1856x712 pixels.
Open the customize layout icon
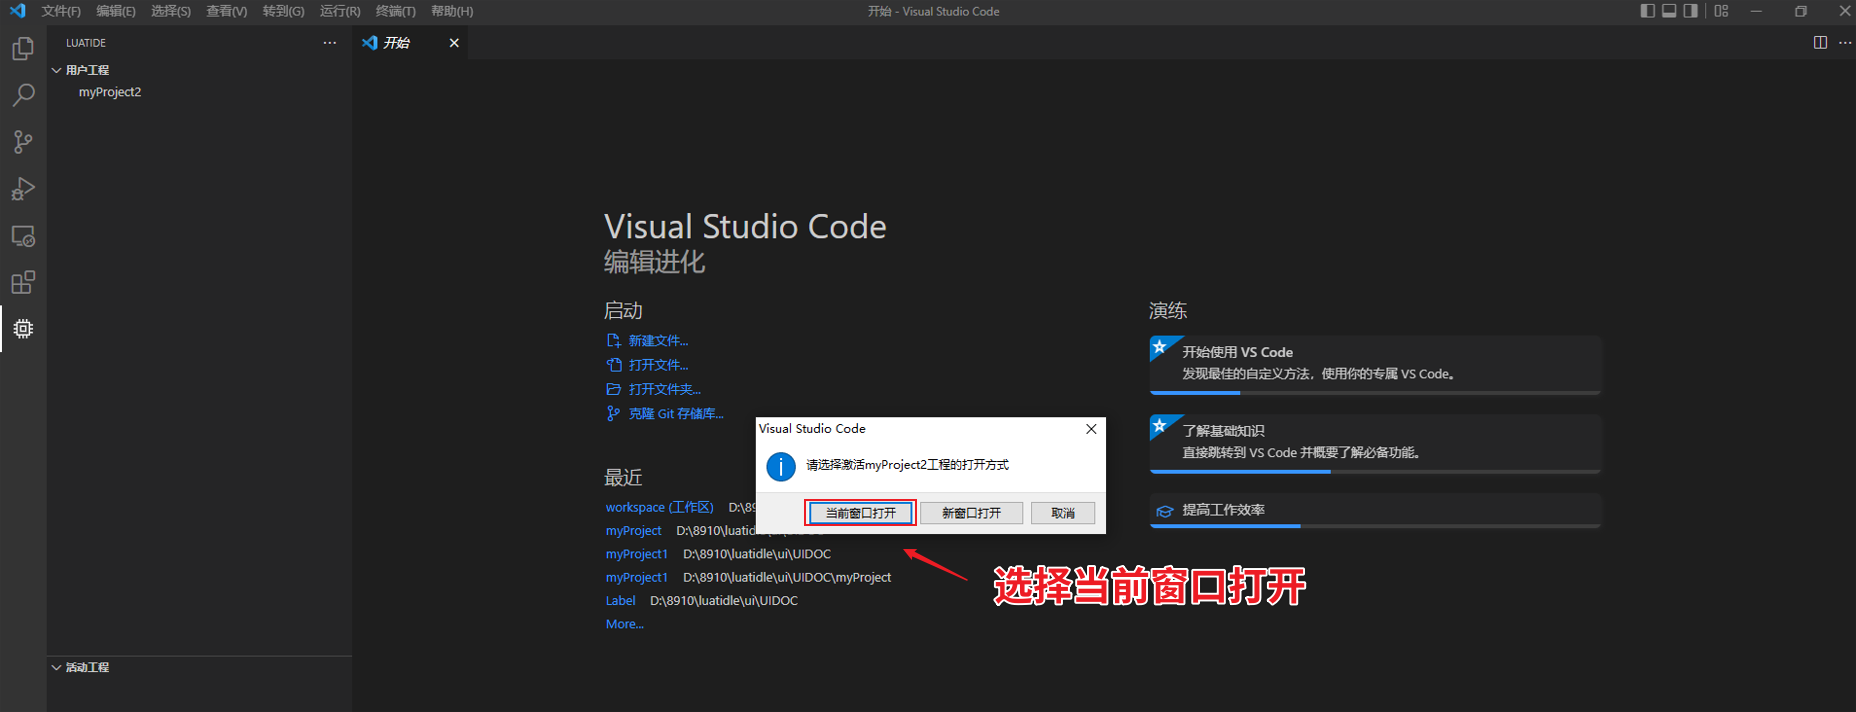point(1721,11)
